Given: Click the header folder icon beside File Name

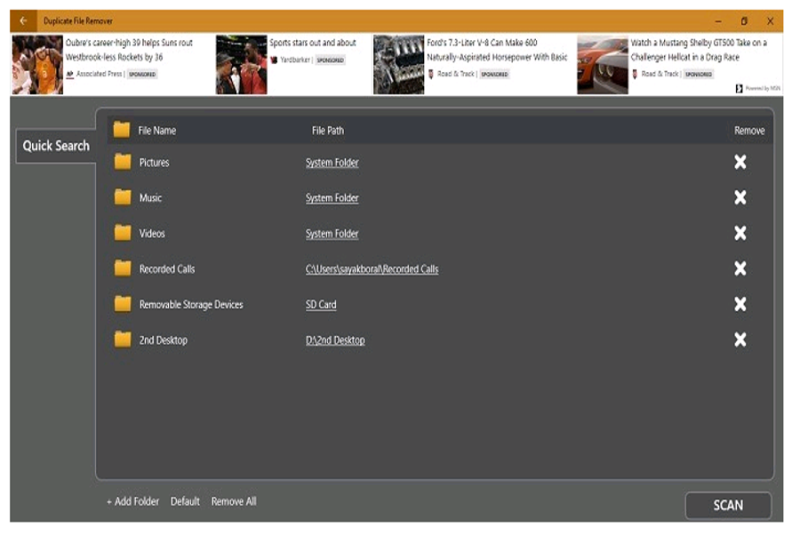Looking at the screenshot, I should [x=121, y=130].
